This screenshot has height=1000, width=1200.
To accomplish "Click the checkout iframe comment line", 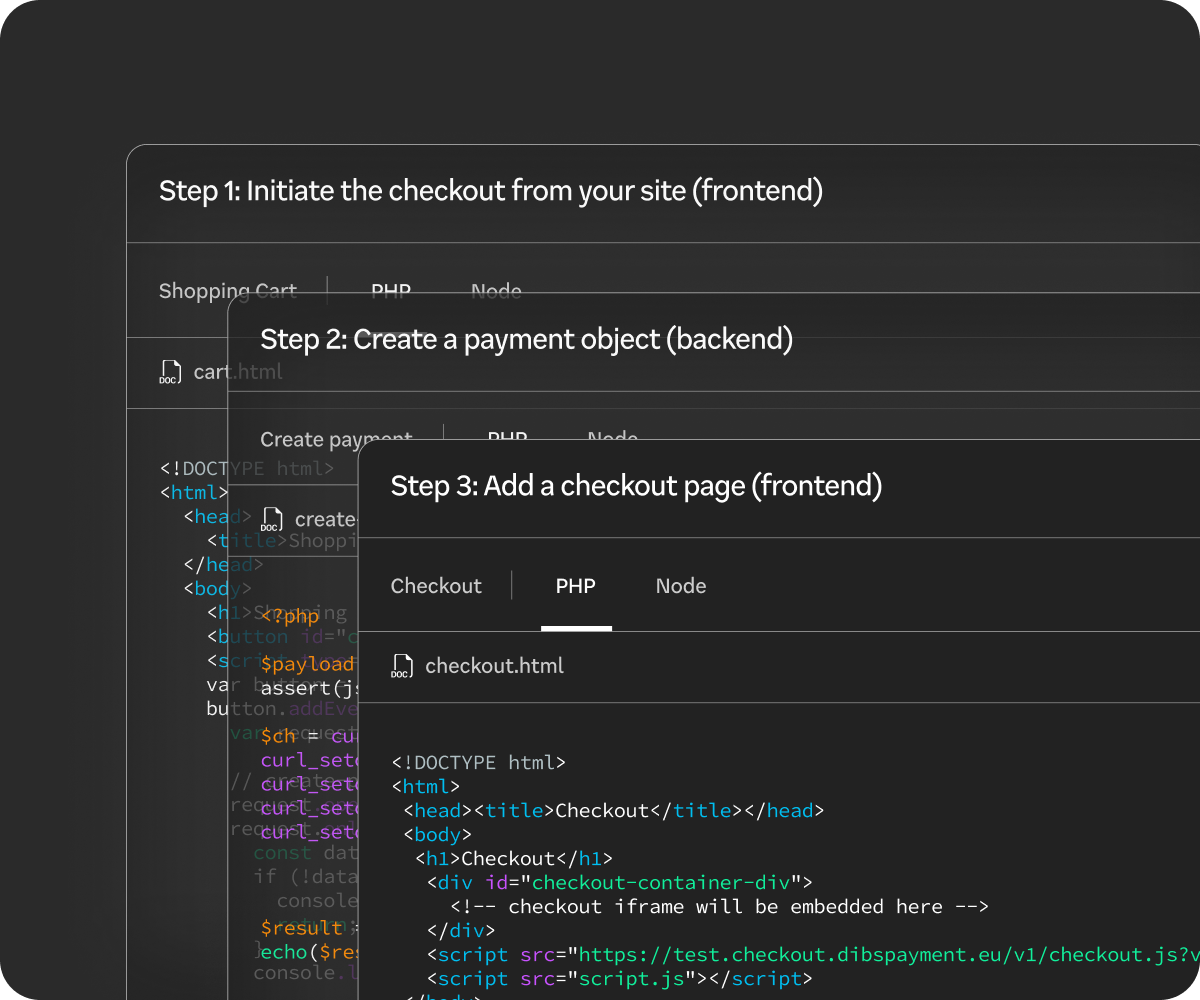I will click(x=718, y=907).
